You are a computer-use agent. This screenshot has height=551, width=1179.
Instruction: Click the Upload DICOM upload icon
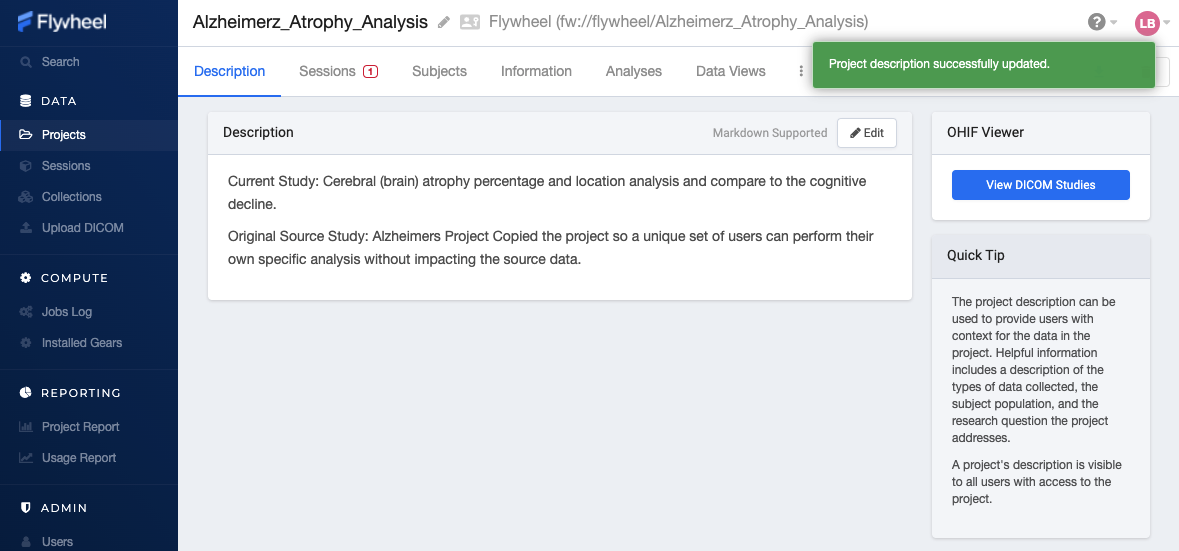pos(26,228)
